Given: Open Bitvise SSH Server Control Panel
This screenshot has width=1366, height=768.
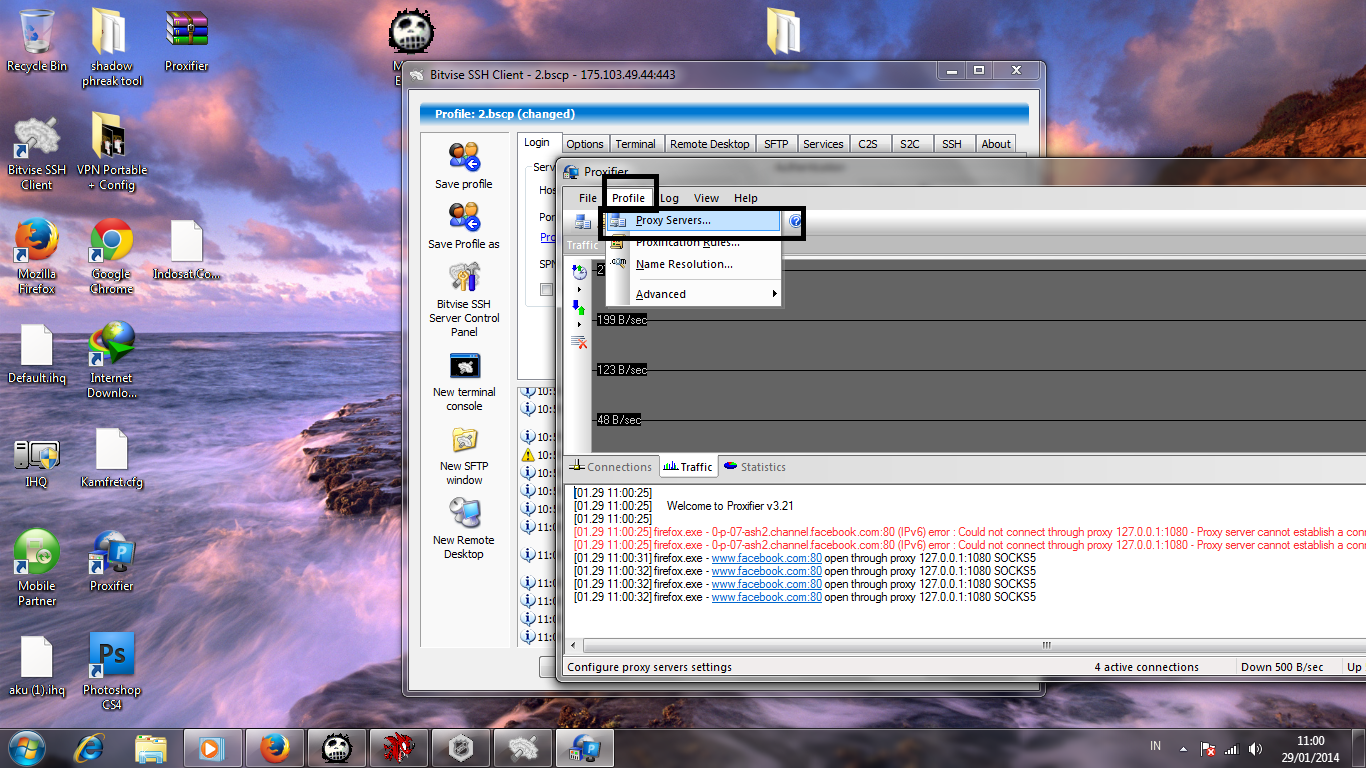Looking at the screenshot, I should [x=464, y=300].
